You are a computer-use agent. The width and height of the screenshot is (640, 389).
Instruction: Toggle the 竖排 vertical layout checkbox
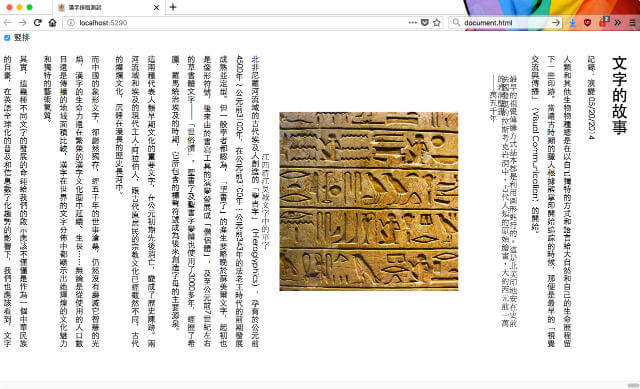pyautogui.click(x=7, y=38)
